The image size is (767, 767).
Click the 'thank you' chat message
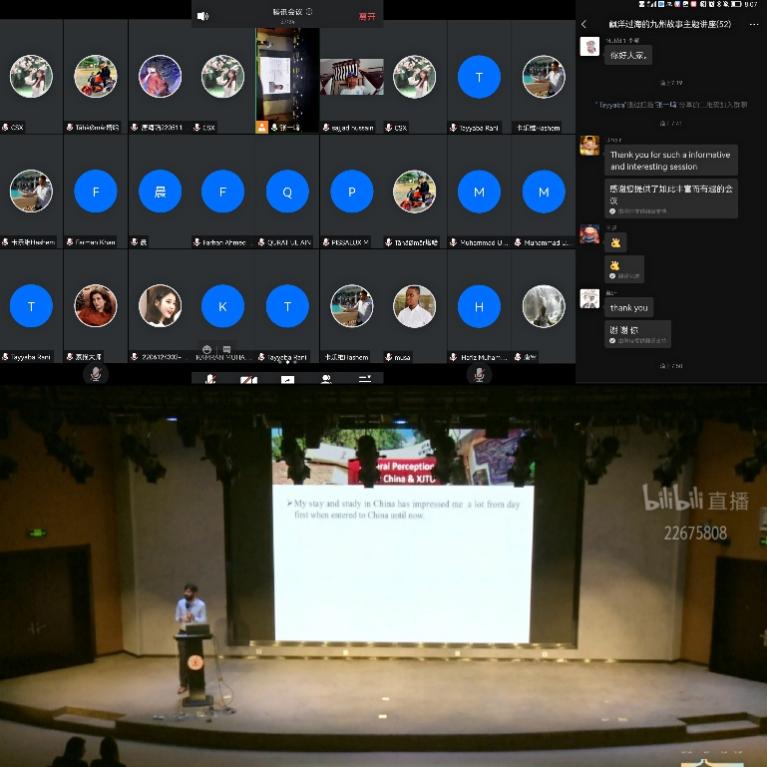629,307
